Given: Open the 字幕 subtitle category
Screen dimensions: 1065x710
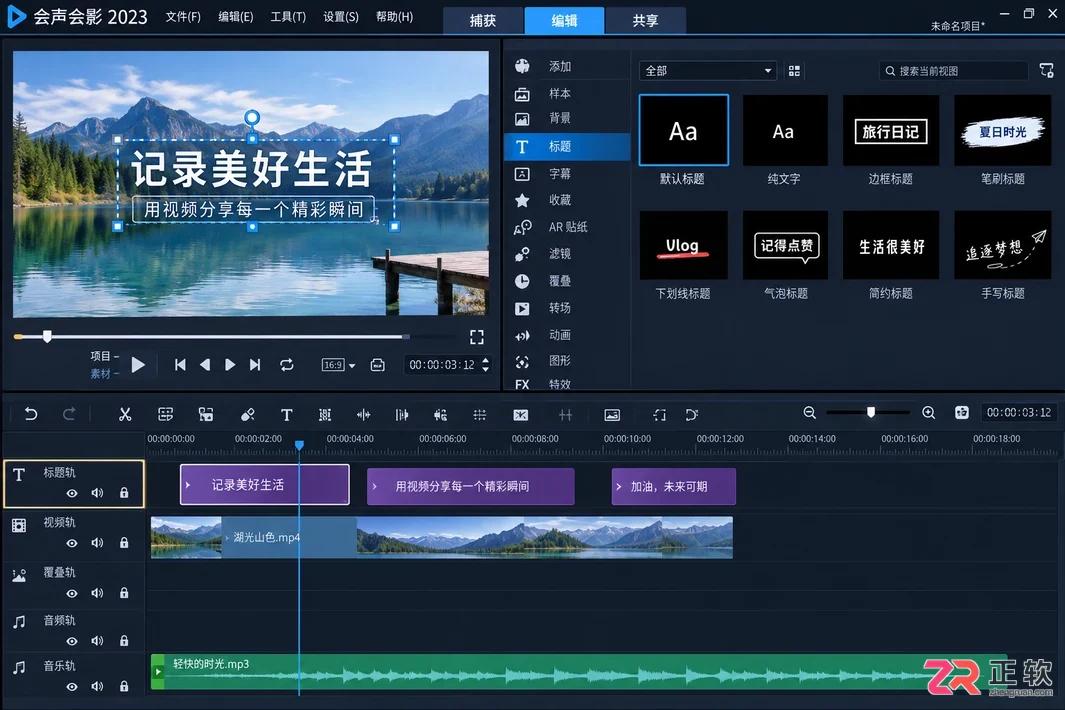Looking at the screenshot, I should click(x=560, y=173).
